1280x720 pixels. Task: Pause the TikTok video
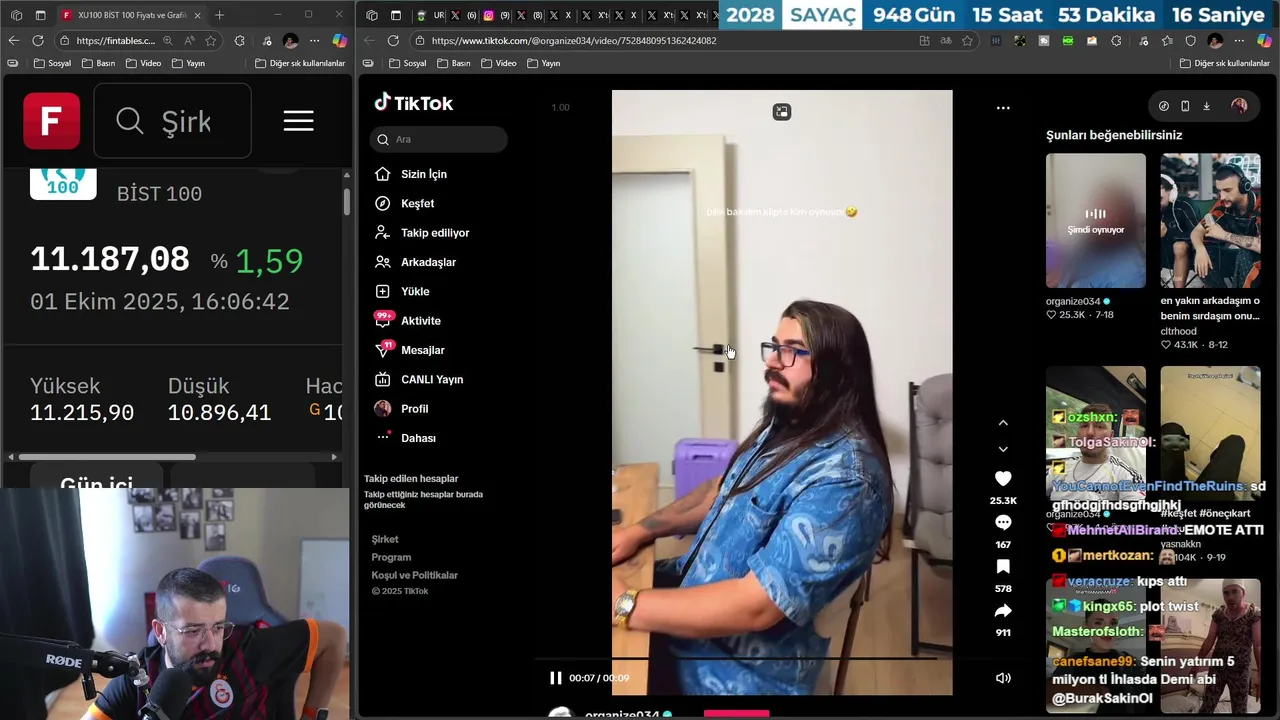[555, 678]
